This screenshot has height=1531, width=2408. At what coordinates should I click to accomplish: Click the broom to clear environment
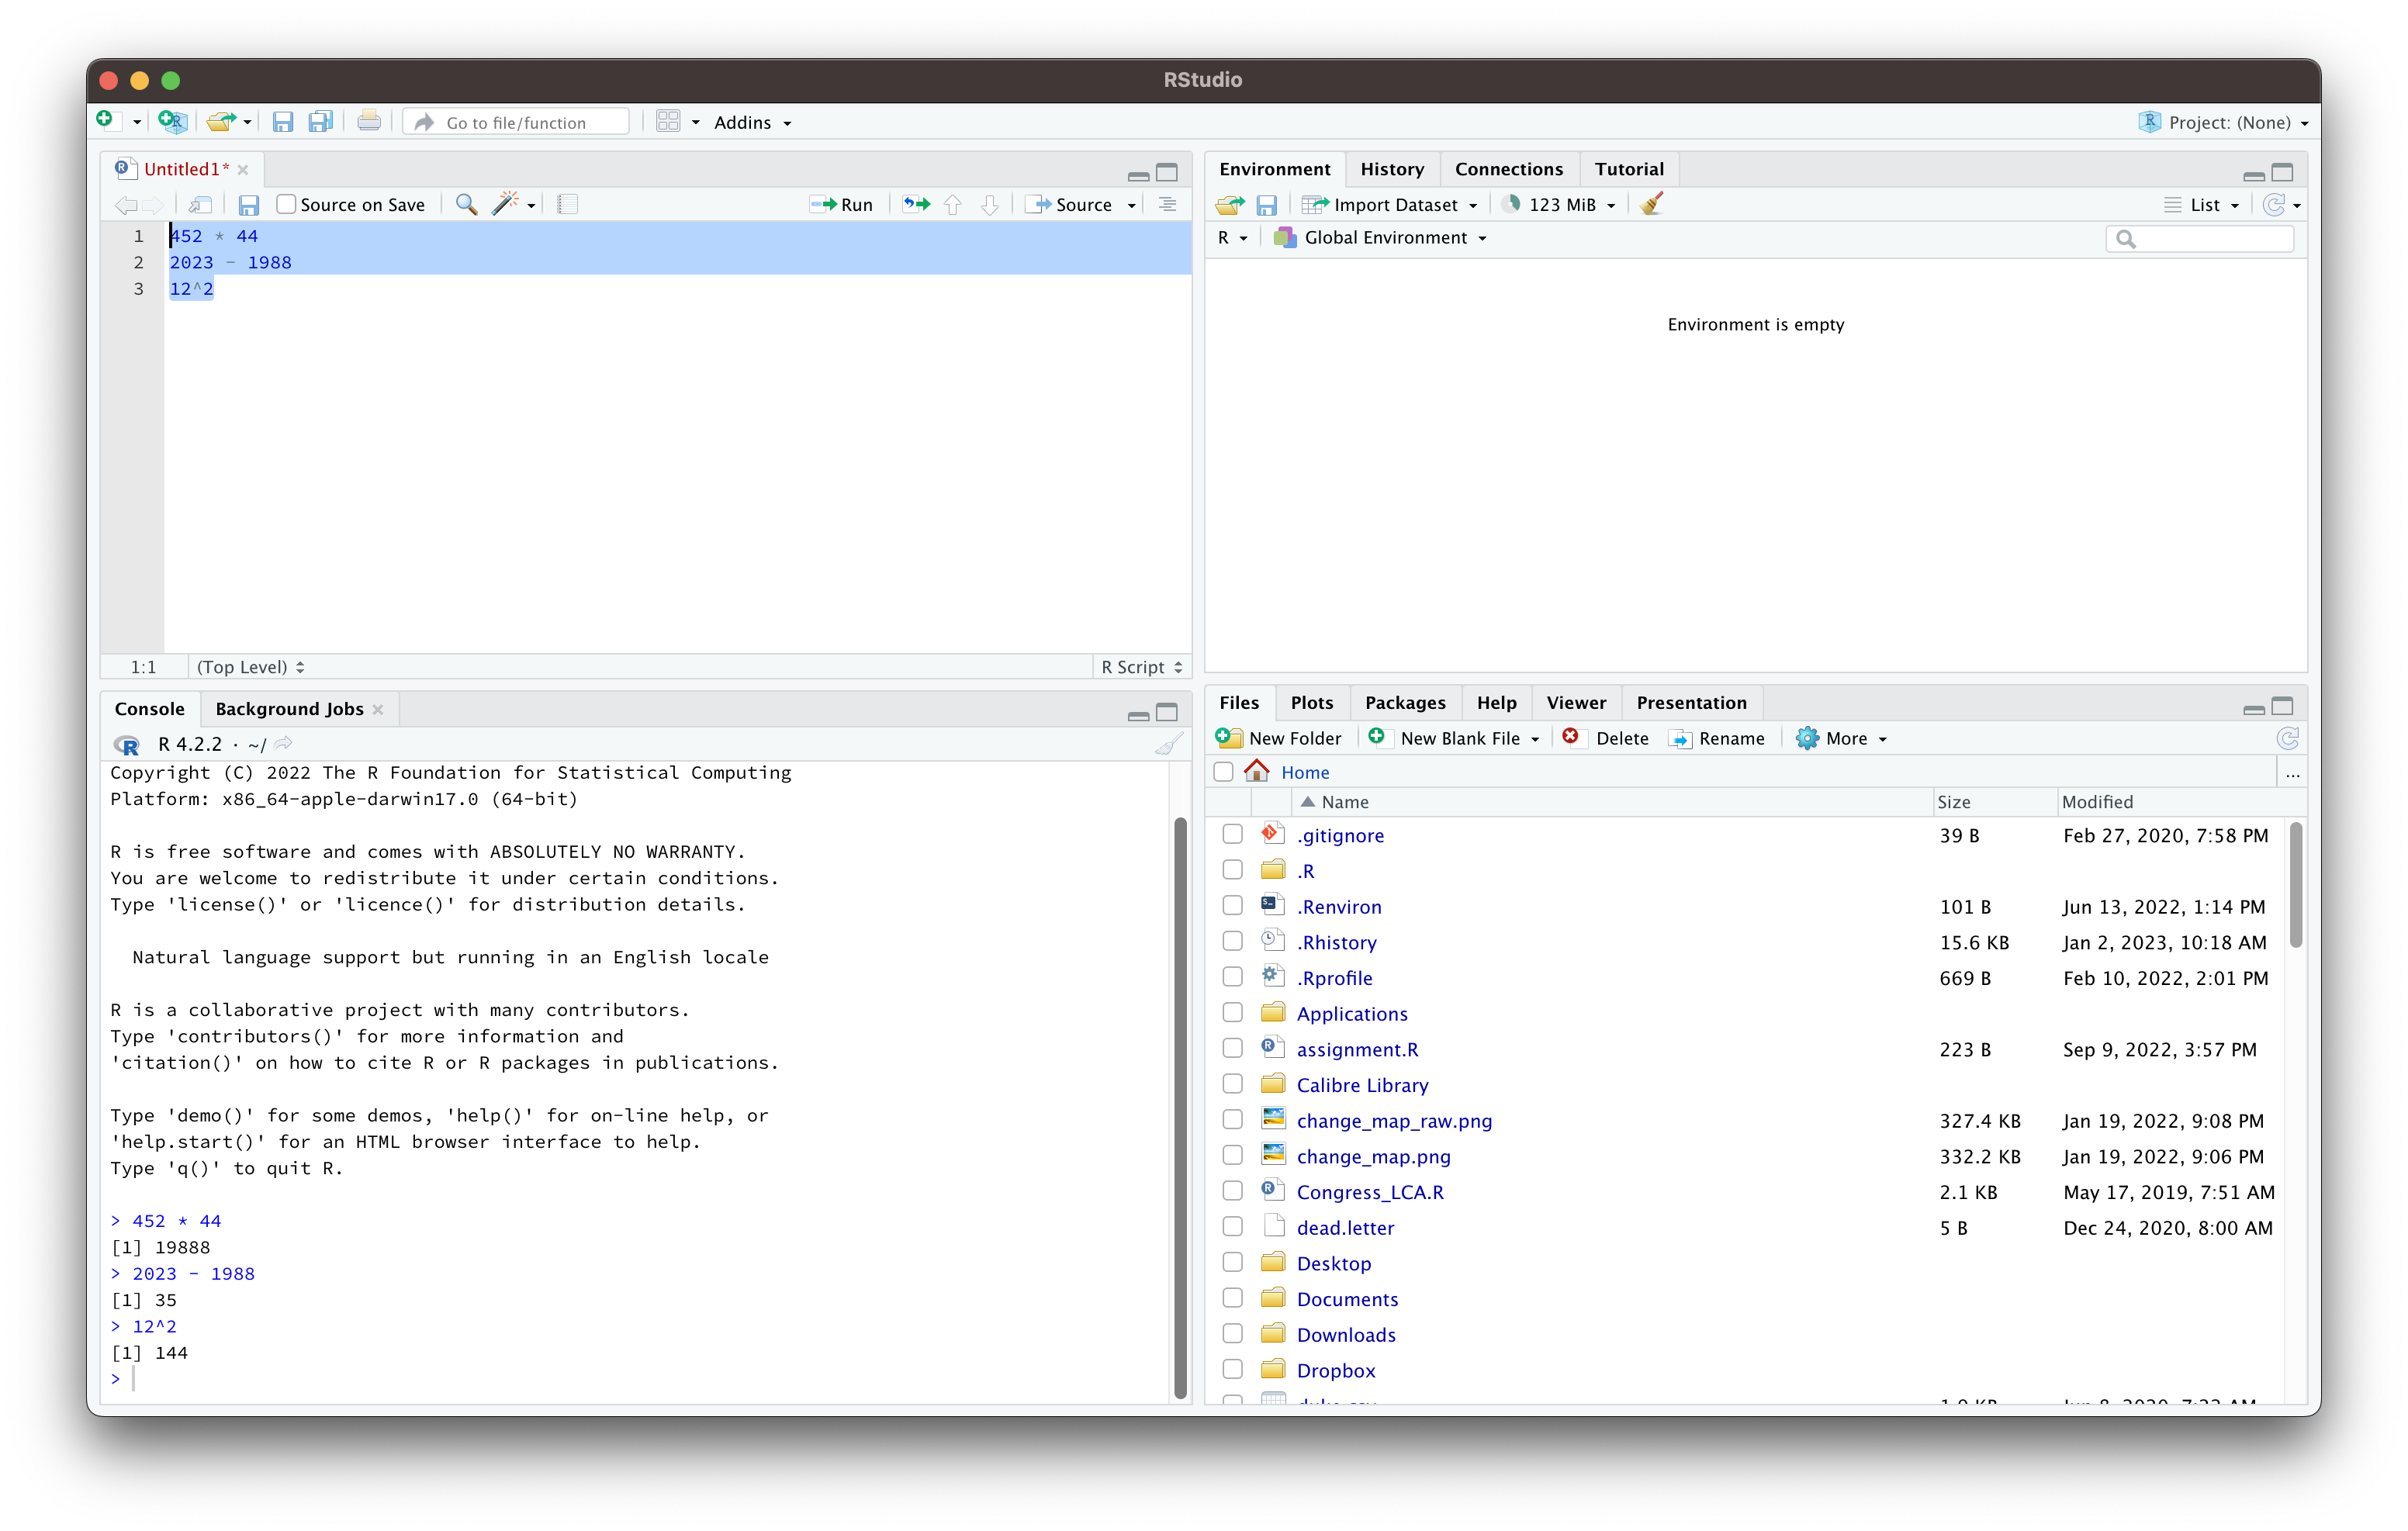point(1651,205)
